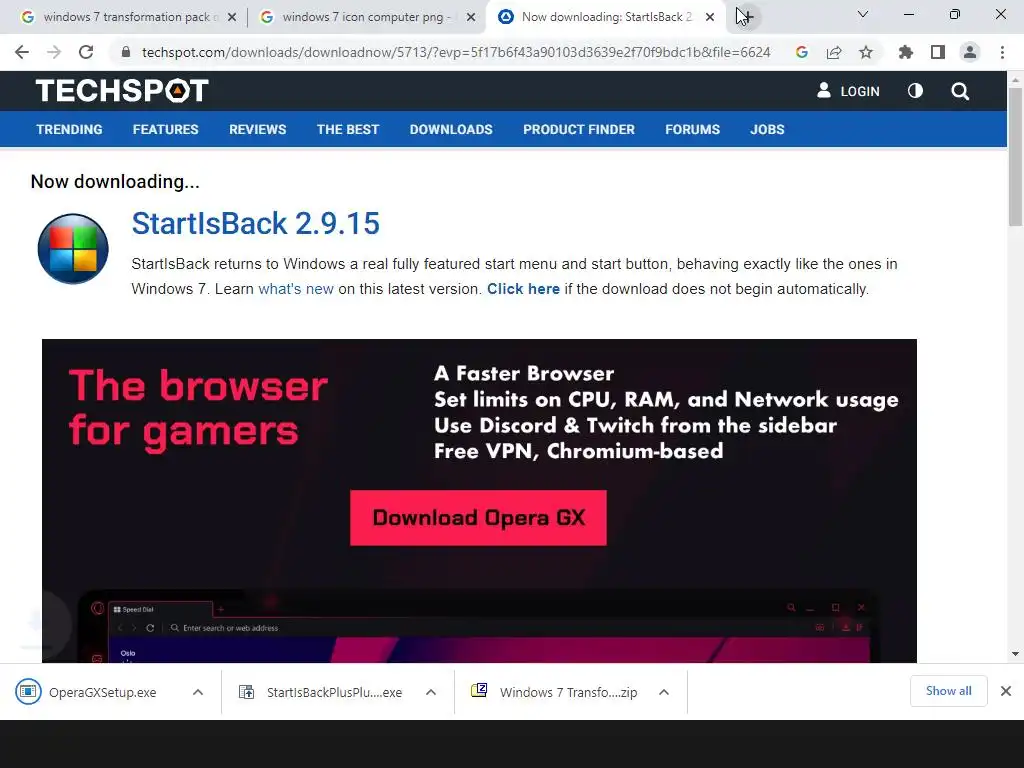The width and height of the screenshot is (1024, 768).
Task: Open the JOBS menu
Action: tap(767, 129)
